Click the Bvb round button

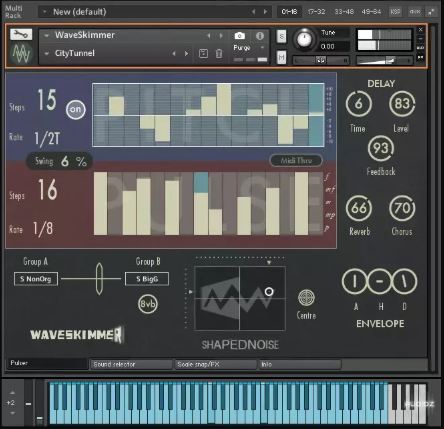(148, 304)
